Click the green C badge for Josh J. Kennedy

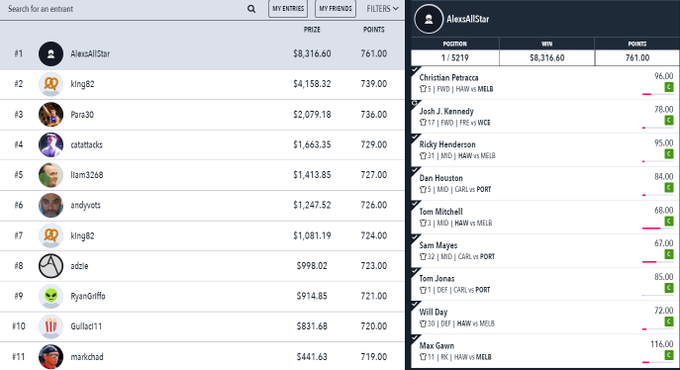coord(669,121)
